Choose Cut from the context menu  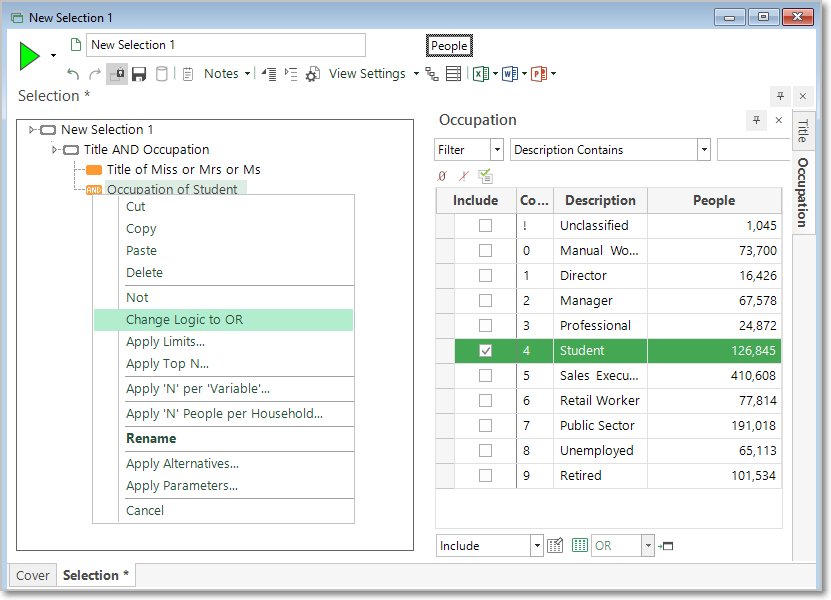coord(223,207)
